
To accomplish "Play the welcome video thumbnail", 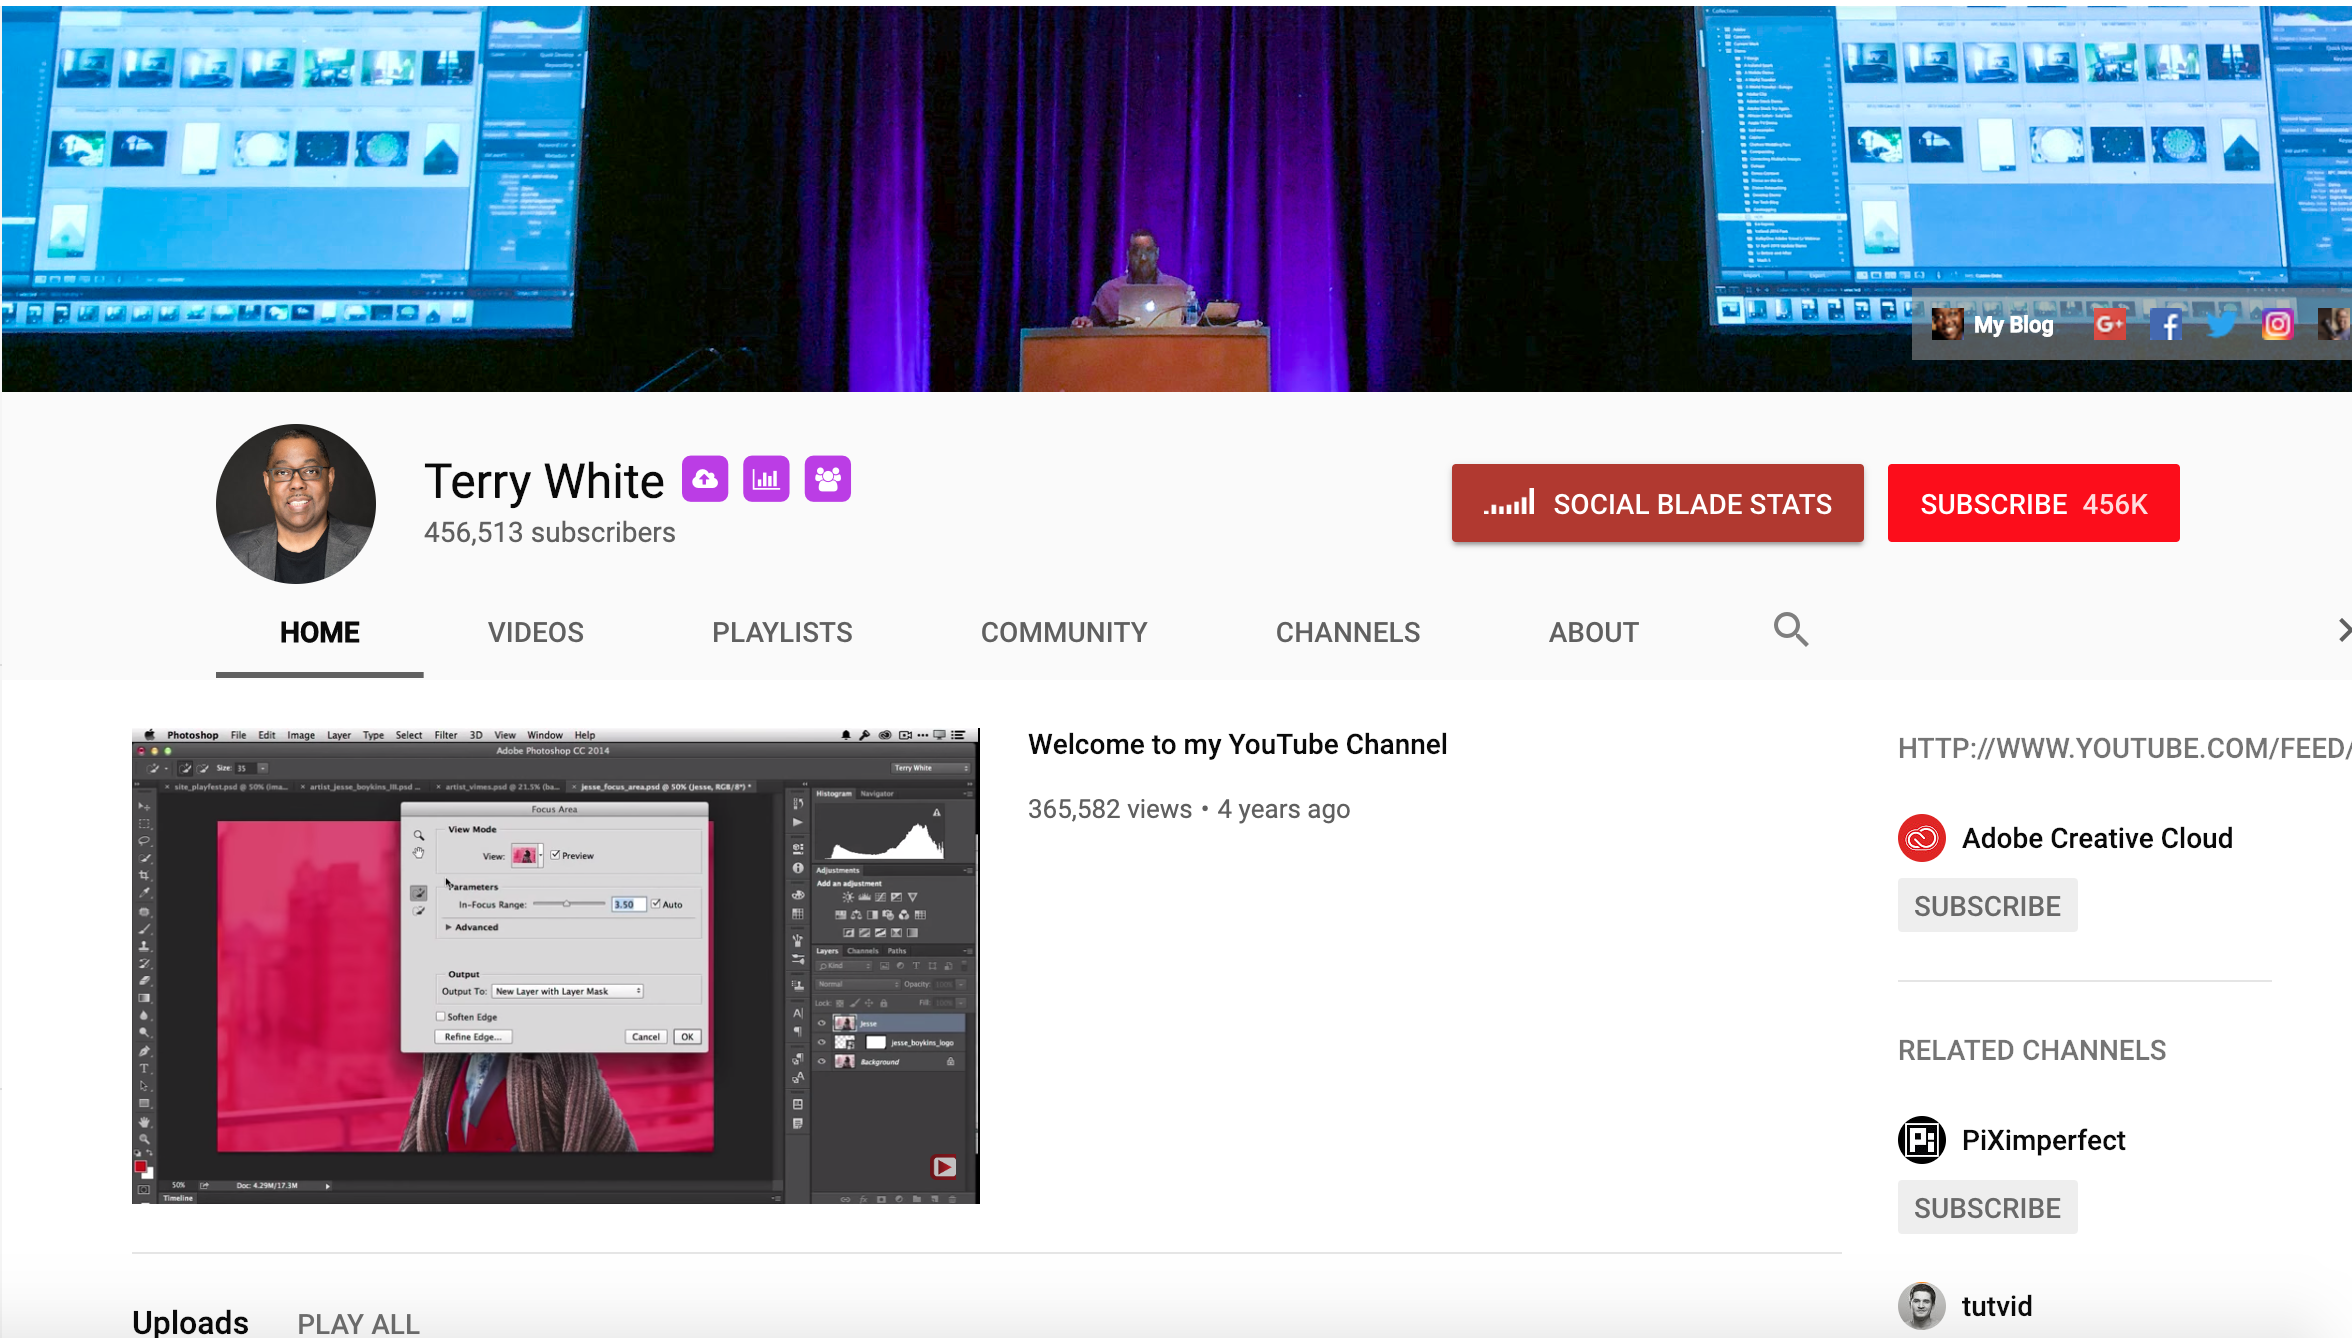I will 556,966.
